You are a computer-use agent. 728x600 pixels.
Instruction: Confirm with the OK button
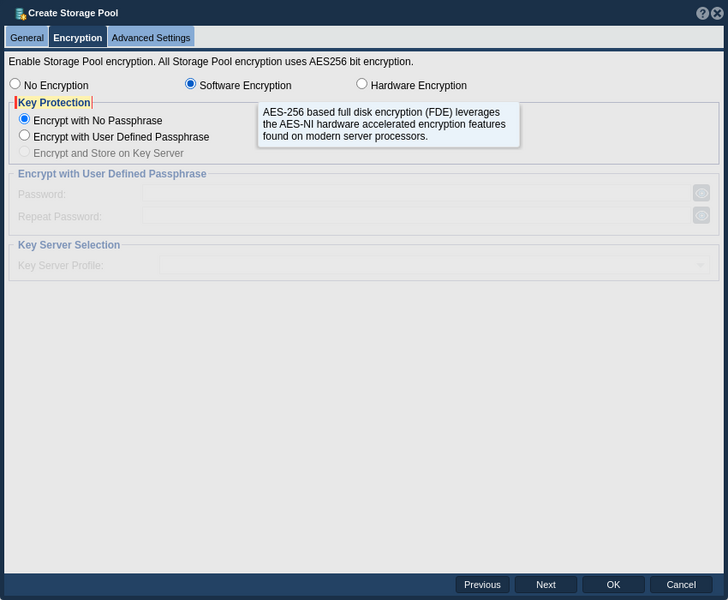[x=613, y=585]
